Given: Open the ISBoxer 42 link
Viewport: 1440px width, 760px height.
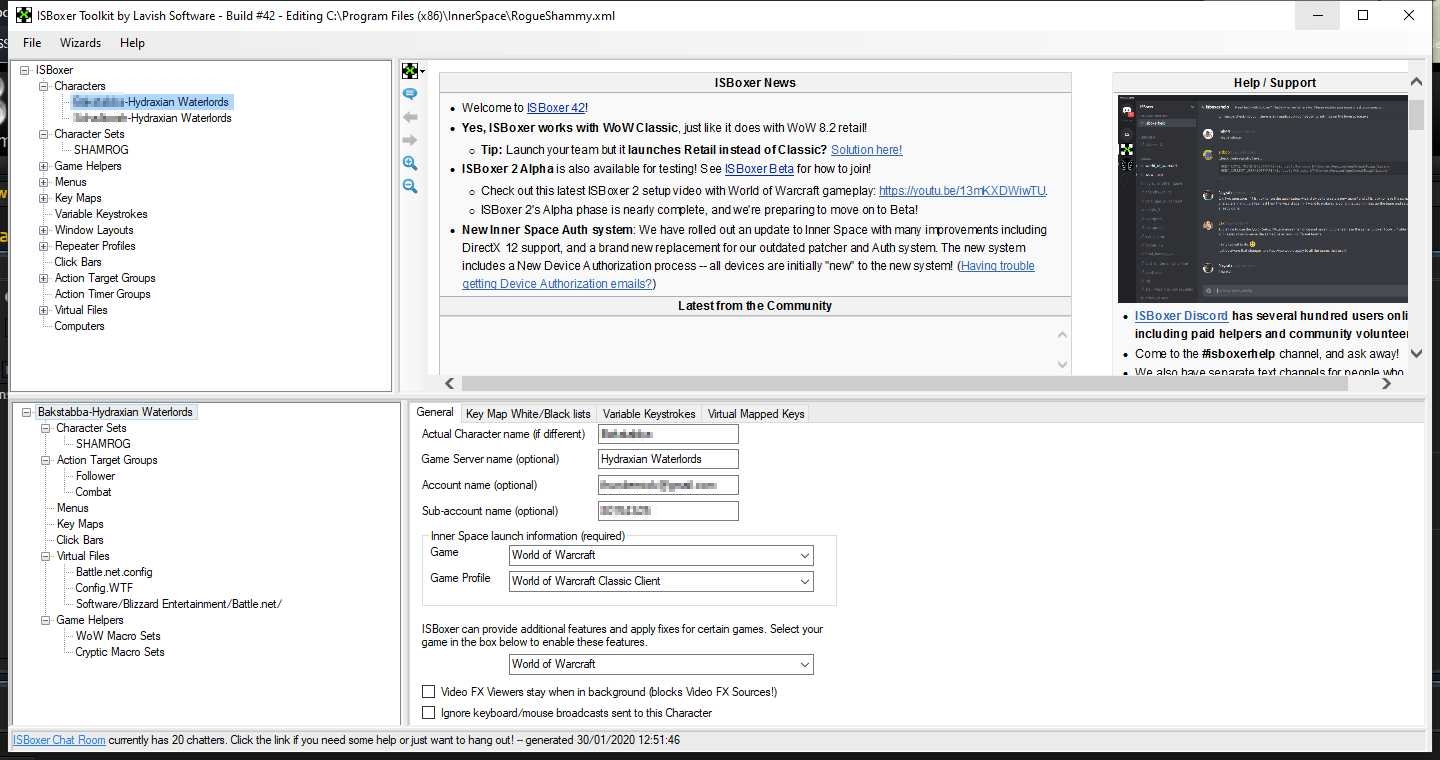Looking at the screenshot, I should coord(556,108).
